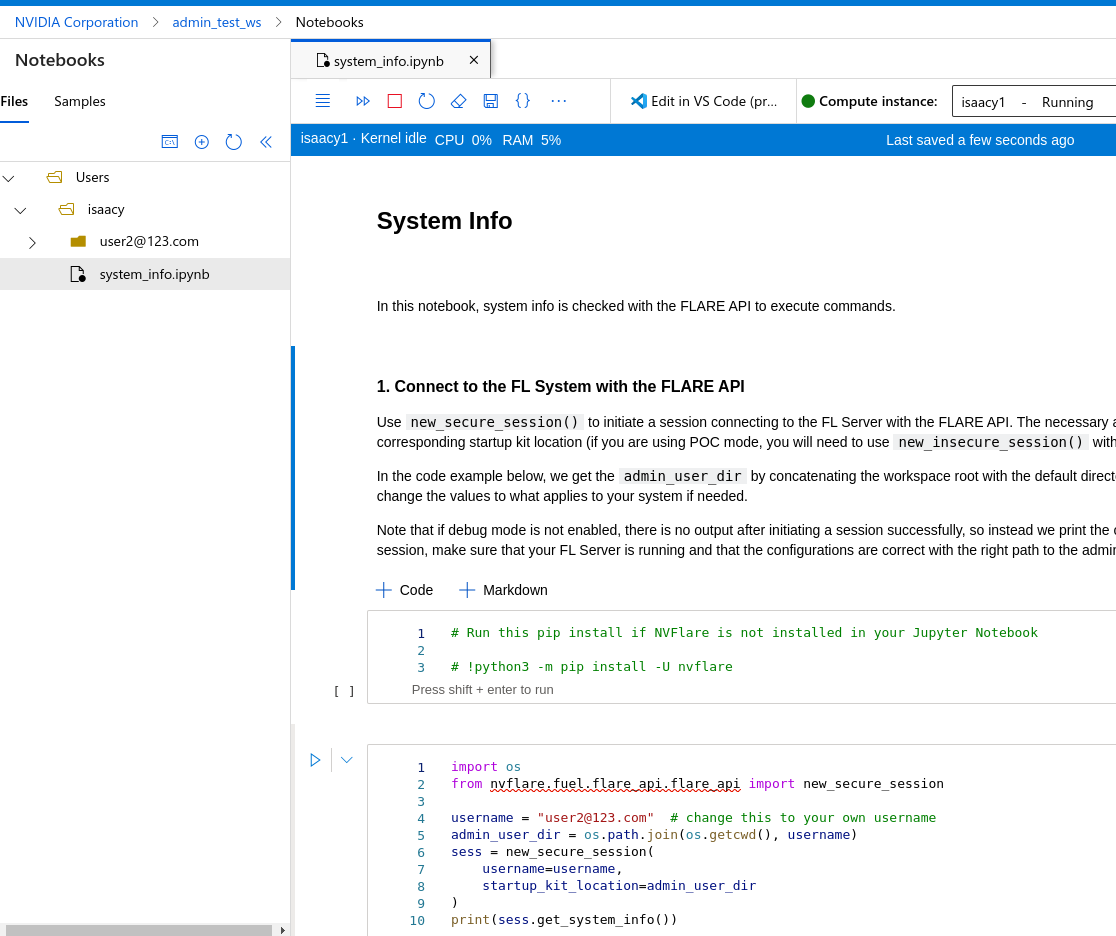Click the execution count brackets of first cell
The image size is (1116, 936).
(x=344, y=691)
